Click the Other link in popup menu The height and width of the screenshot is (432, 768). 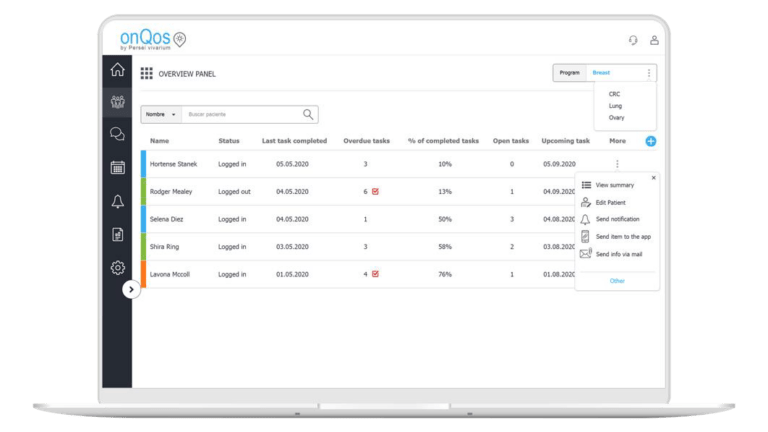point(617,281)
